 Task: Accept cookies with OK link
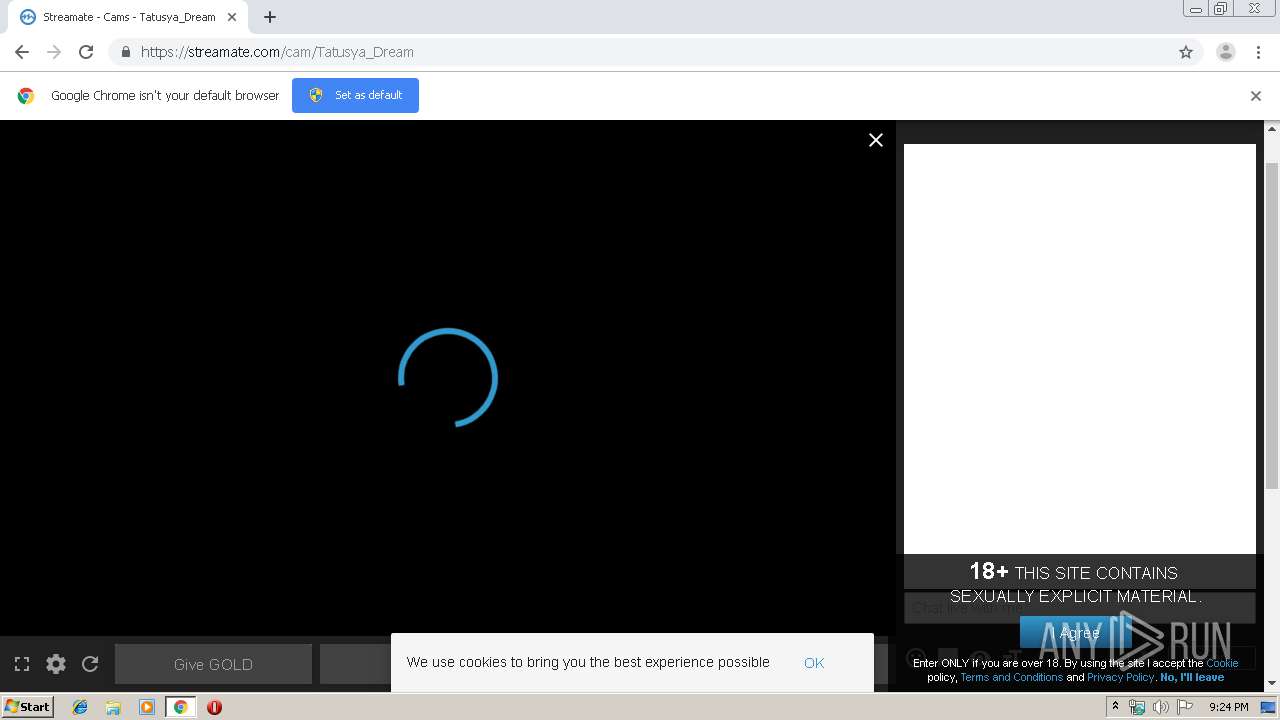(x=814, y=663)
